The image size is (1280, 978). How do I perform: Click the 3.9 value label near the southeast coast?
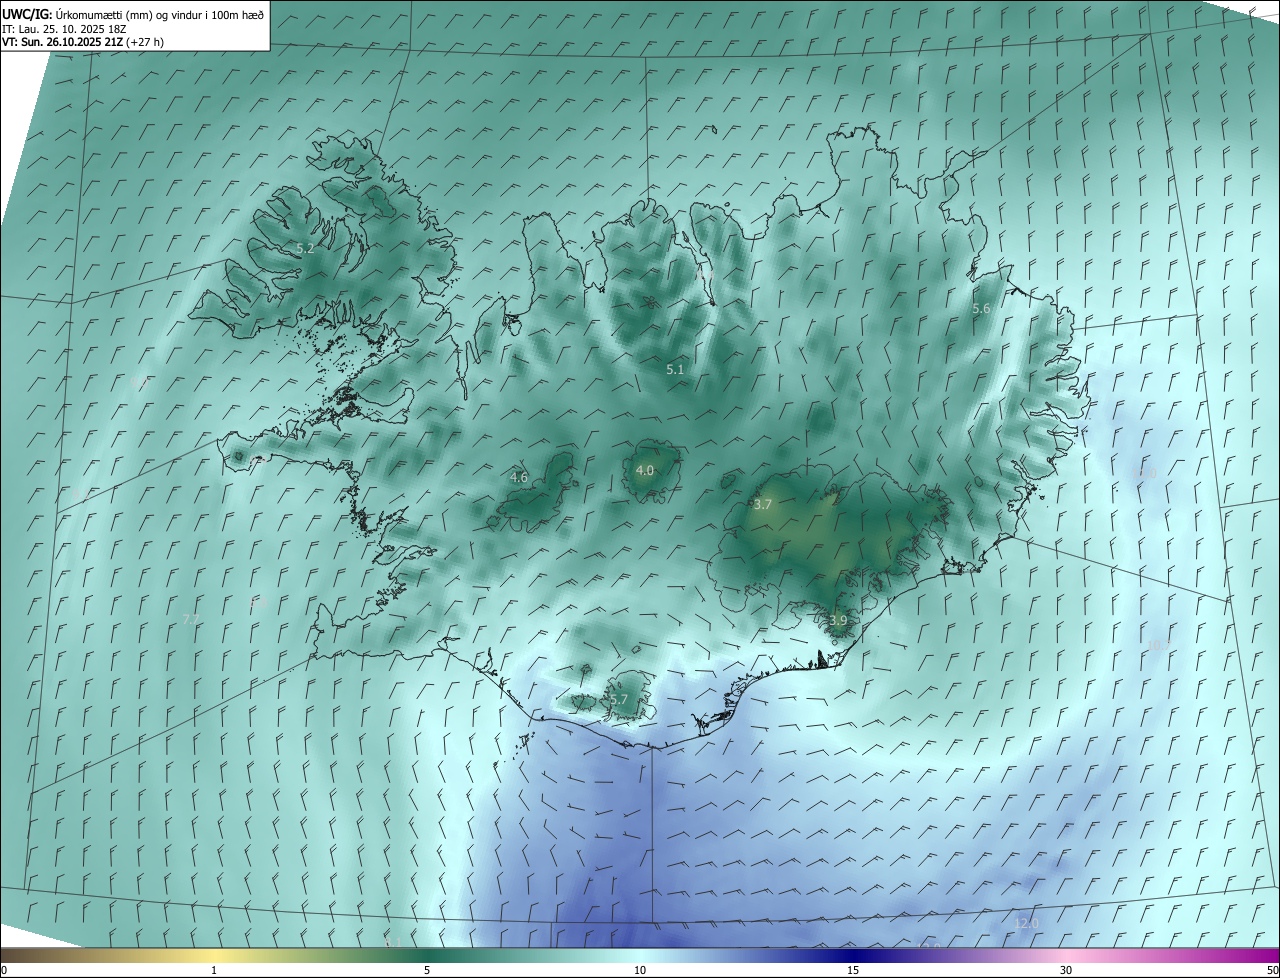(838, 621)
